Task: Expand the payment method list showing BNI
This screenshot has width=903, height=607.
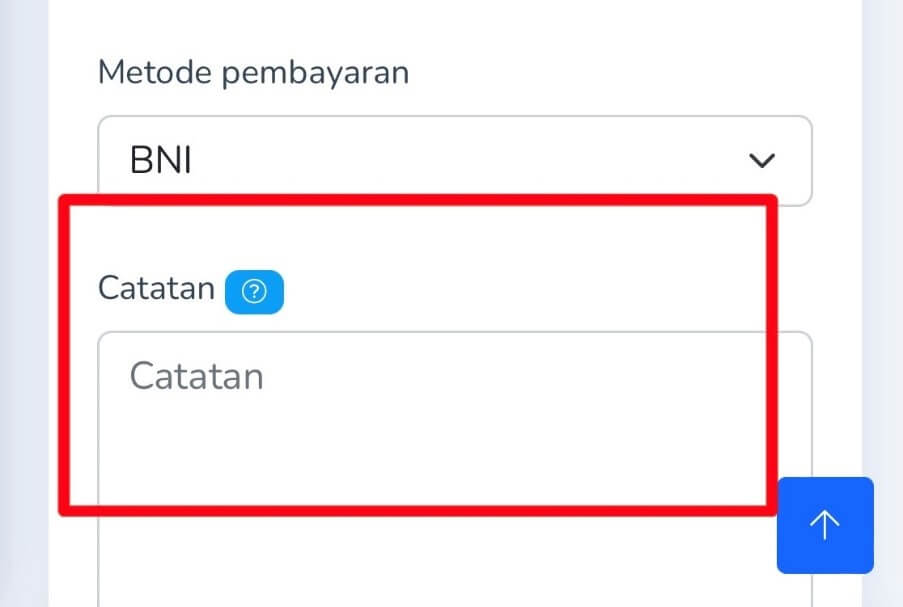Action: pyautogui.click(x=454, y=160)
